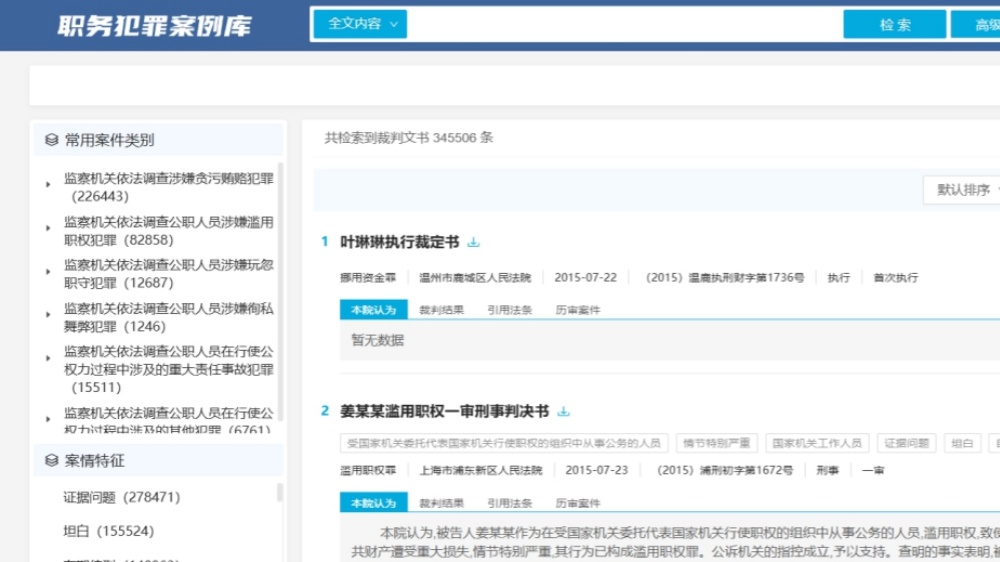
Task: Open the 全文内容 search scope dropdown
Action: point(360,24)
